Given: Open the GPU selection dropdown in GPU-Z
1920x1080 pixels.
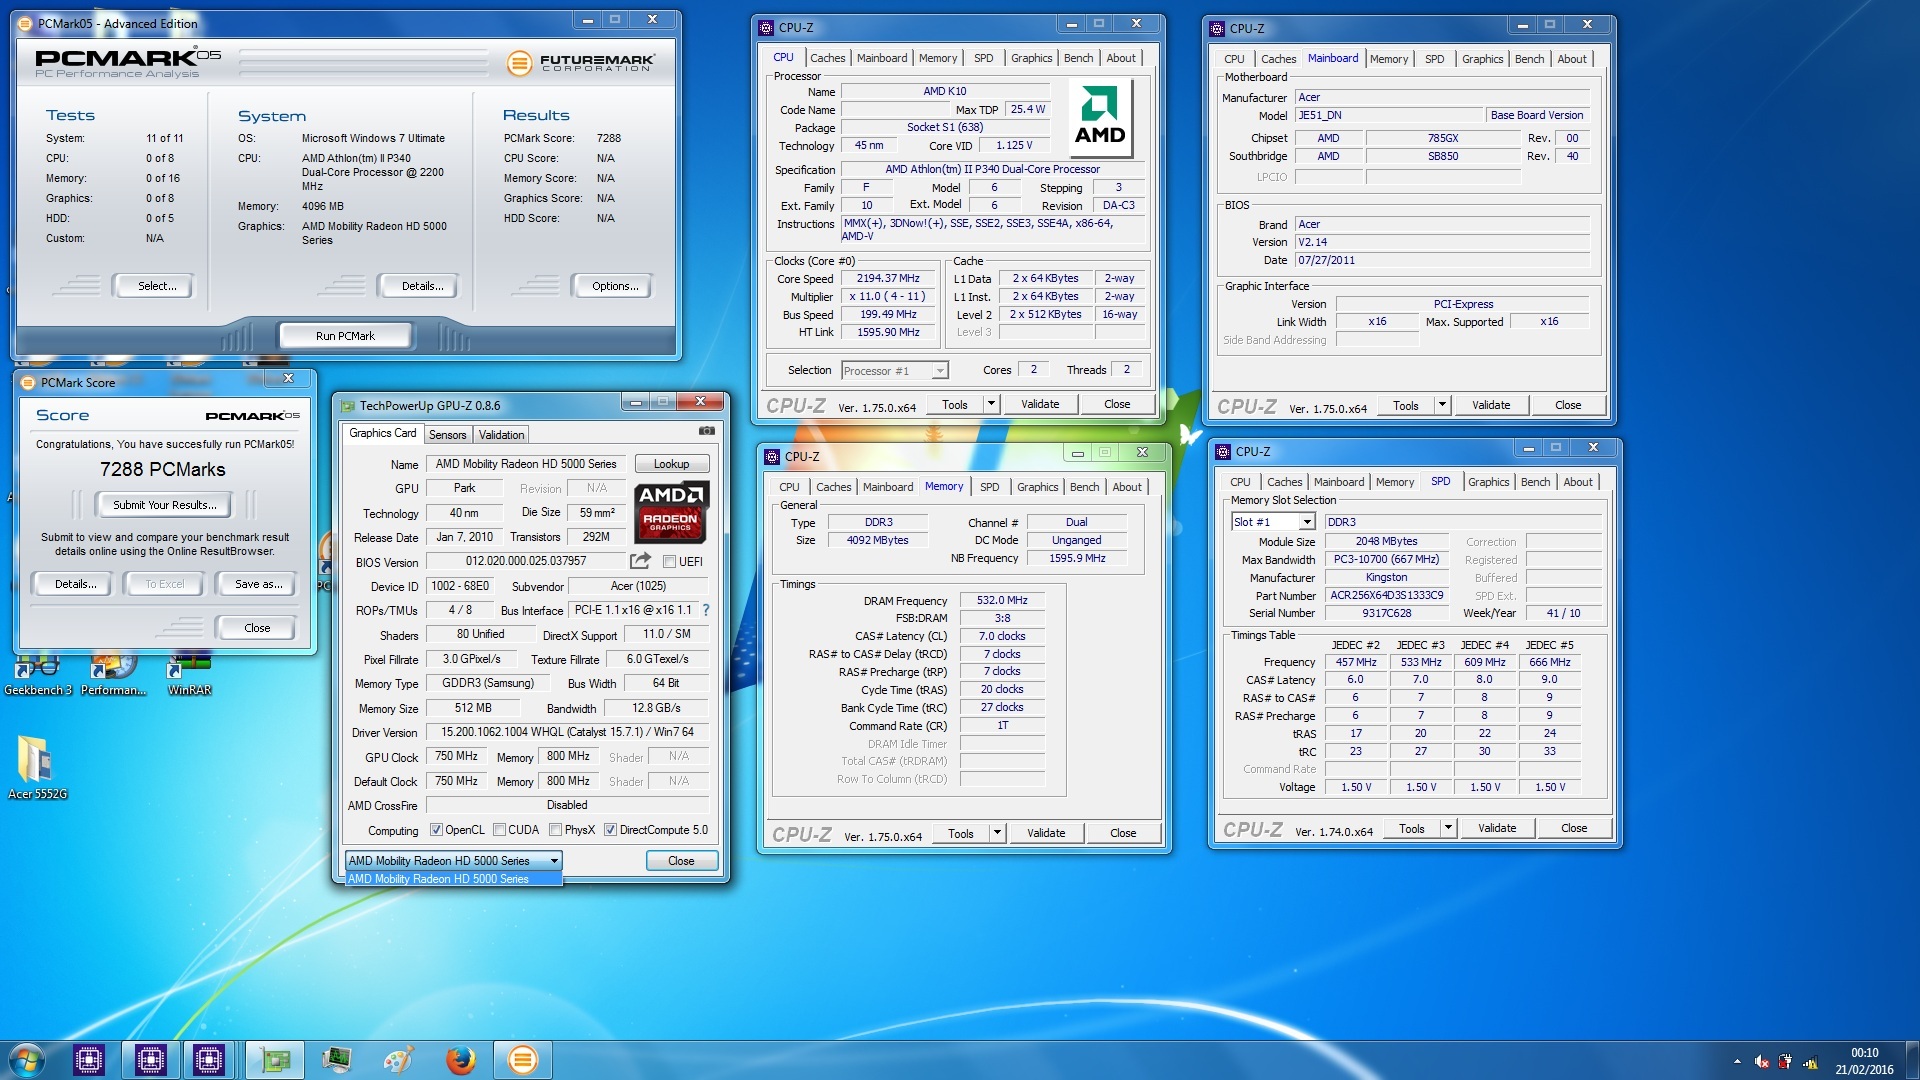Looking at the screenshot, I should (x=454, y=860).
